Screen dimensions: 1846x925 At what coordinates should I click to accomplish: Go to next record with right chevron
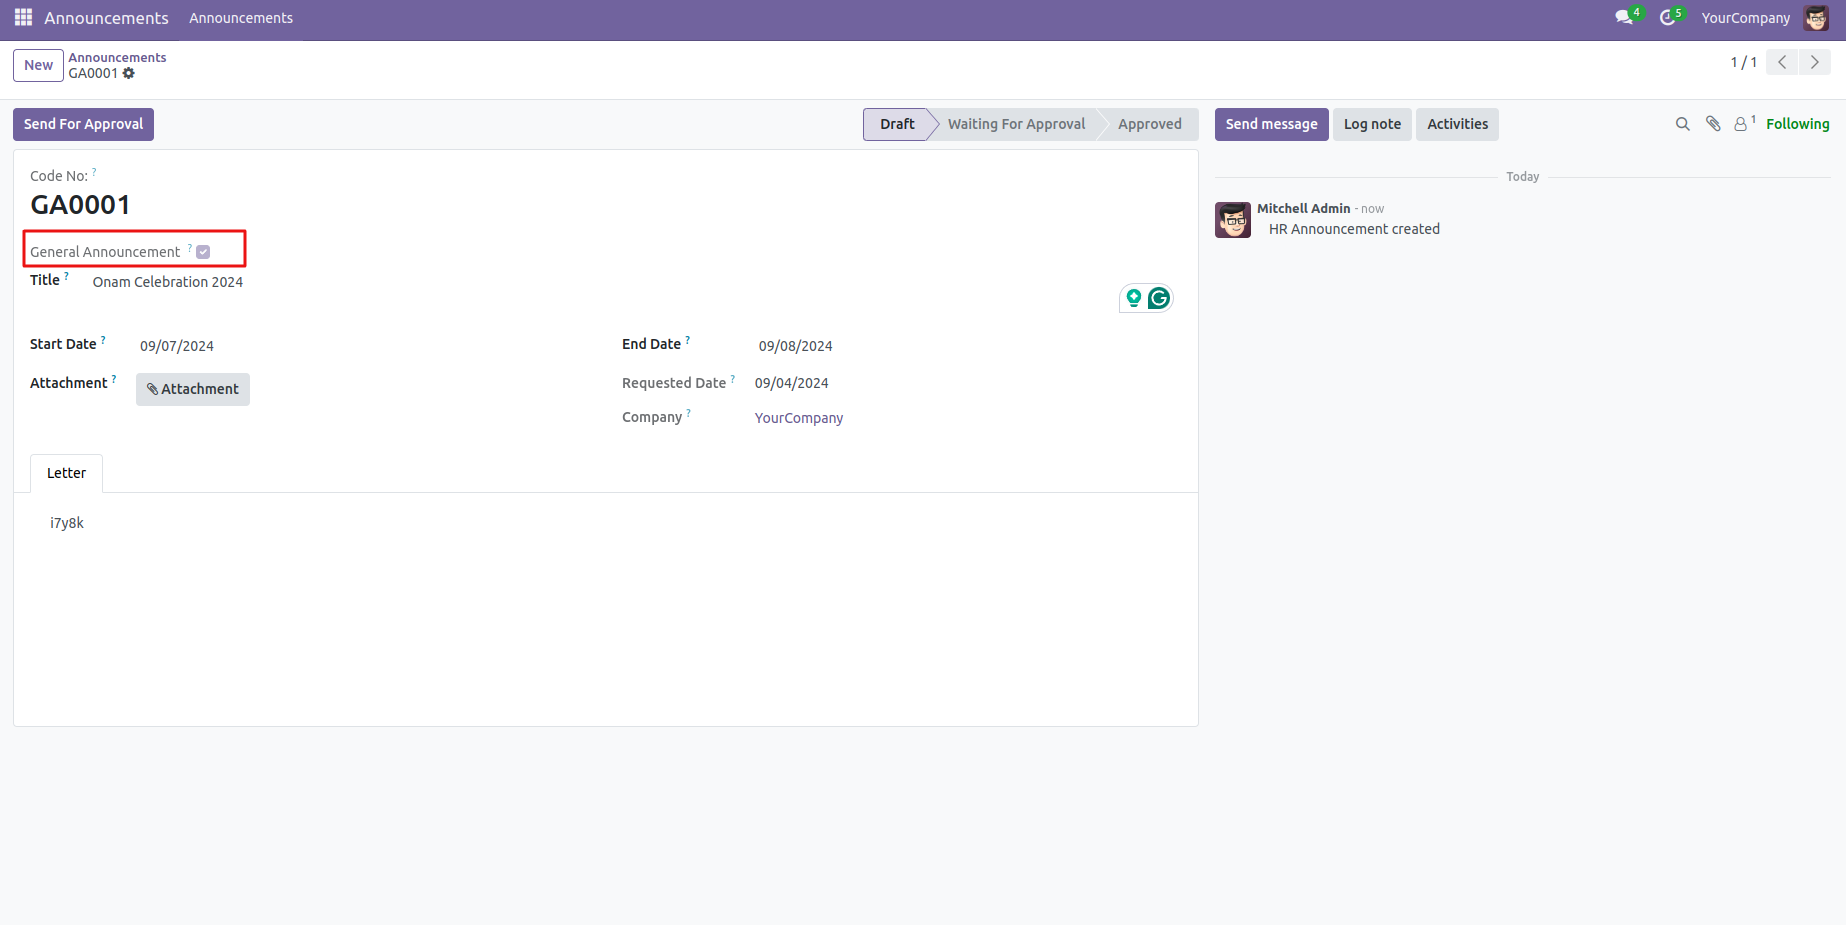(1815, 62)
